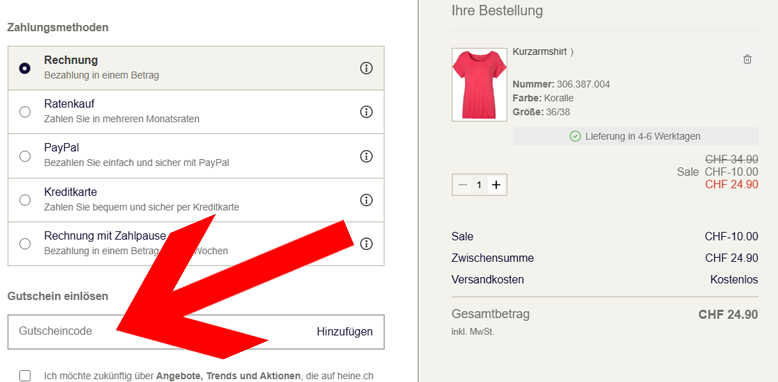Click the Zahlungsmethoden heading

pos(58,27)
